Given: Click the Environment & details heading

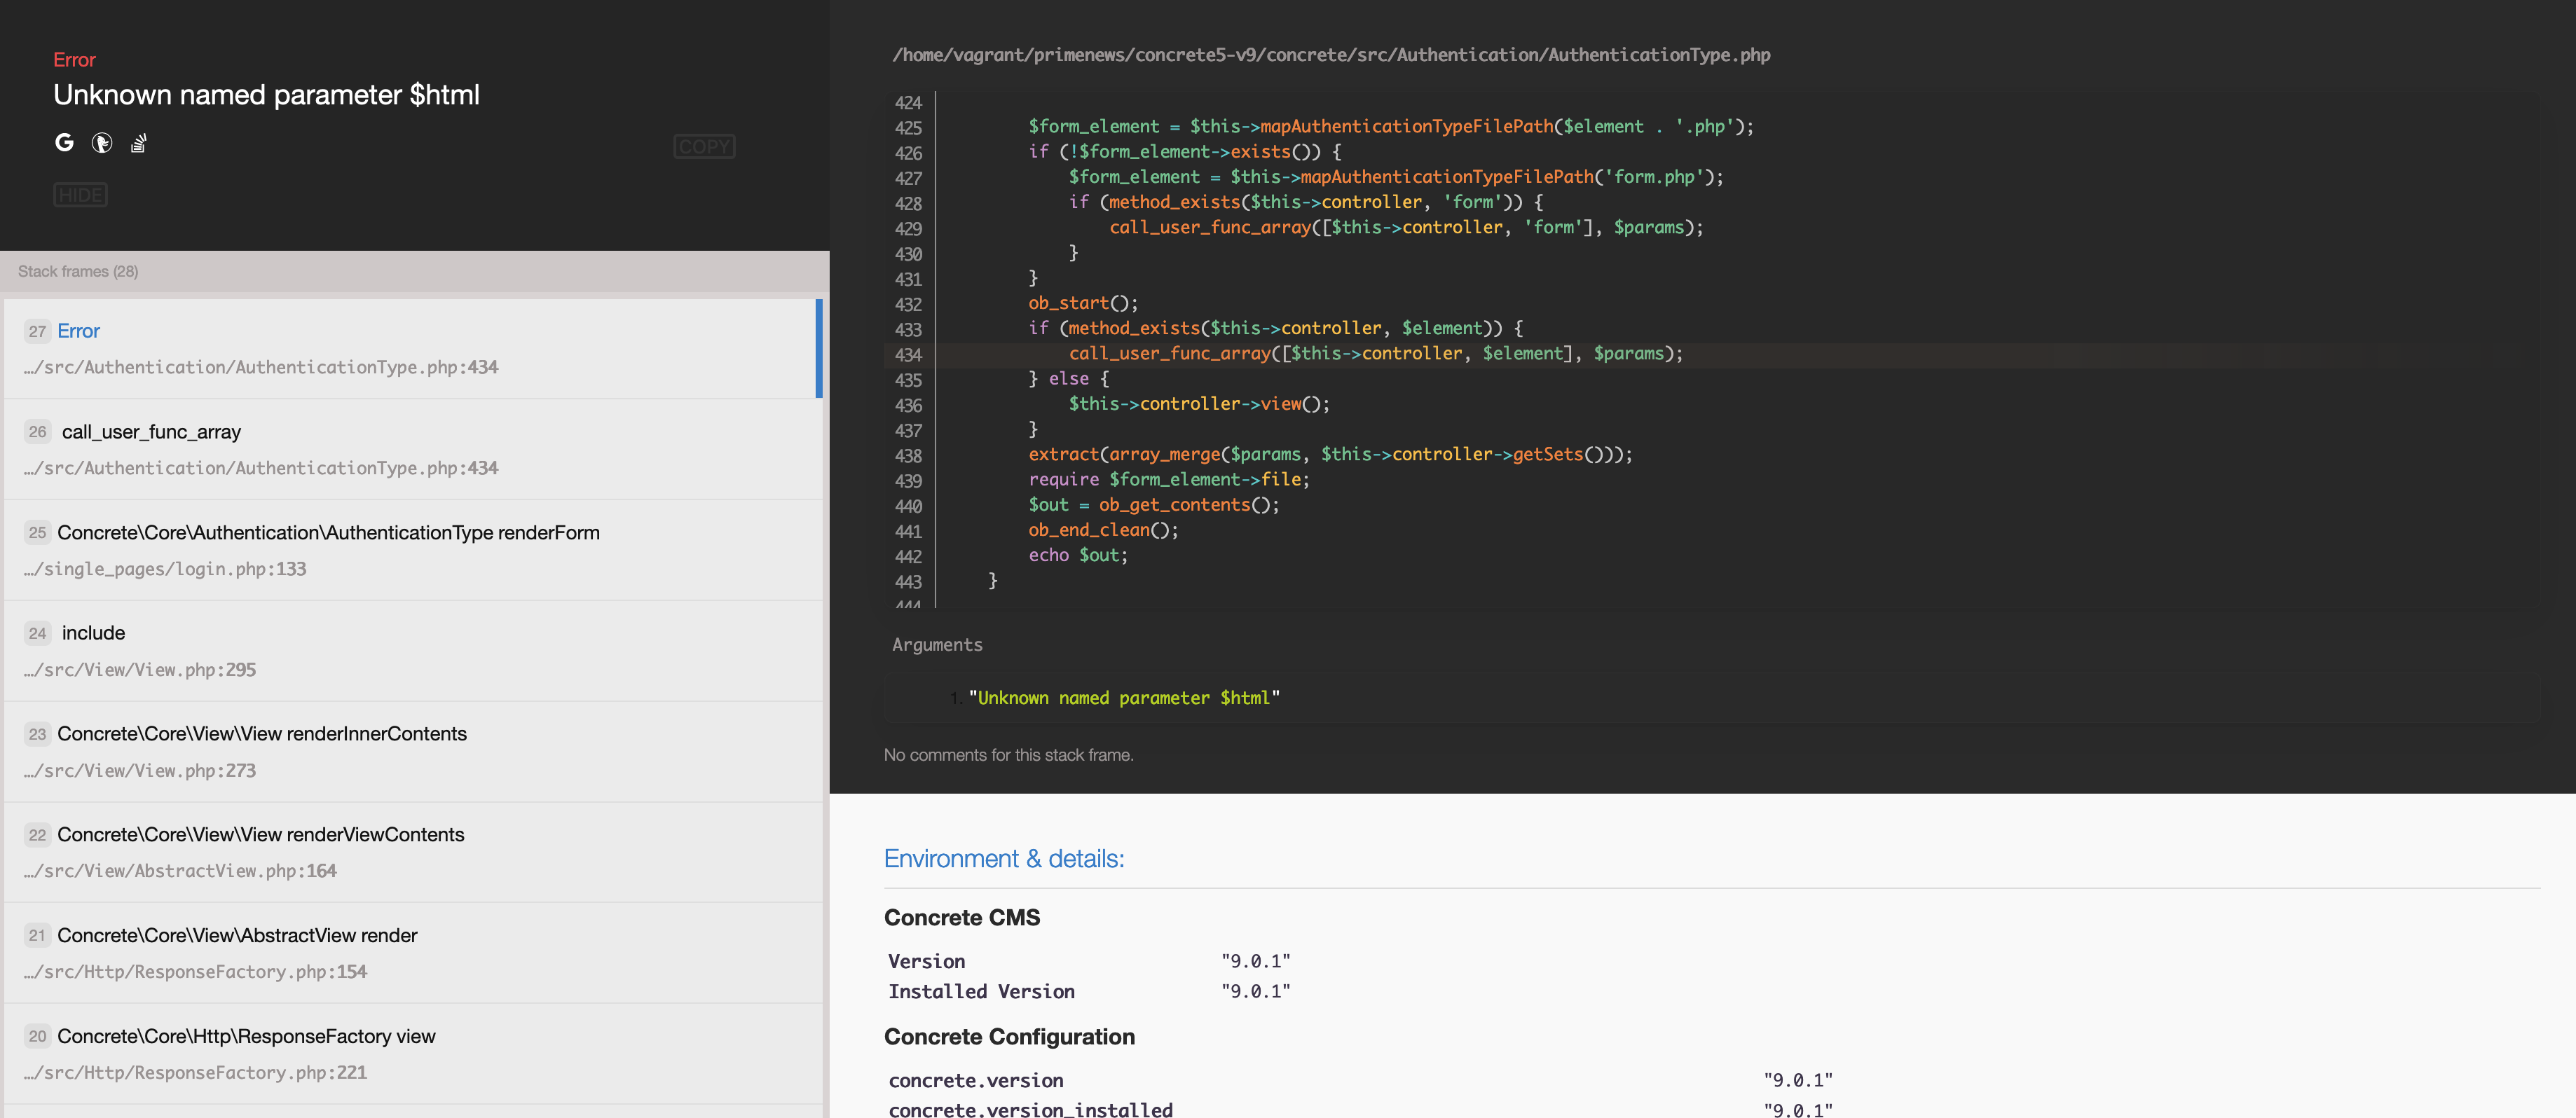Looking at the screenshot, I should point(1003,858).
